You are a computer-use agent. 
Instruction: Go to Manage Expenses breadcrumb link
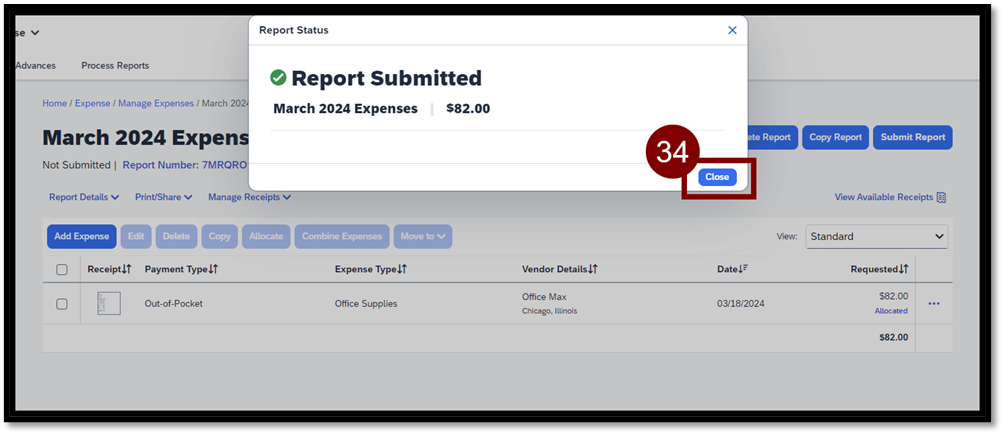157,103
